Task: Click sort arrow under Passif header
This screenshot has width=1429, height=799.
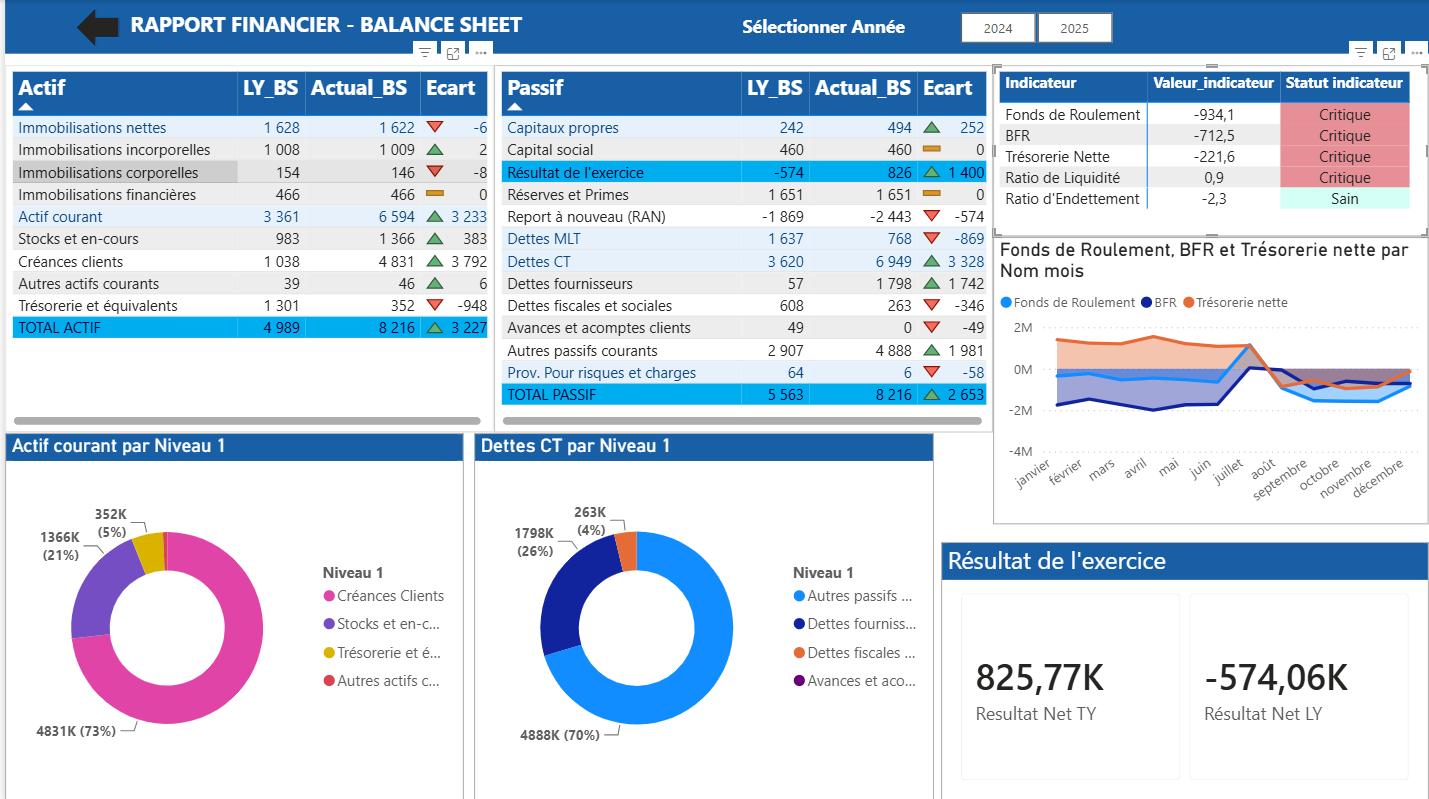Action: (x=515, y=106)
